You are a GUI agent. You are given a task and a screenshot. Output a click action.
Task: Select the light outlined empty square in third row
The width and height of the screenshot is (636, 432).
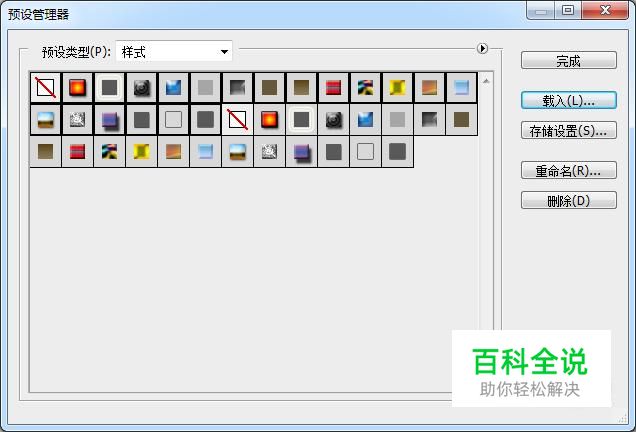click(365, 152)
